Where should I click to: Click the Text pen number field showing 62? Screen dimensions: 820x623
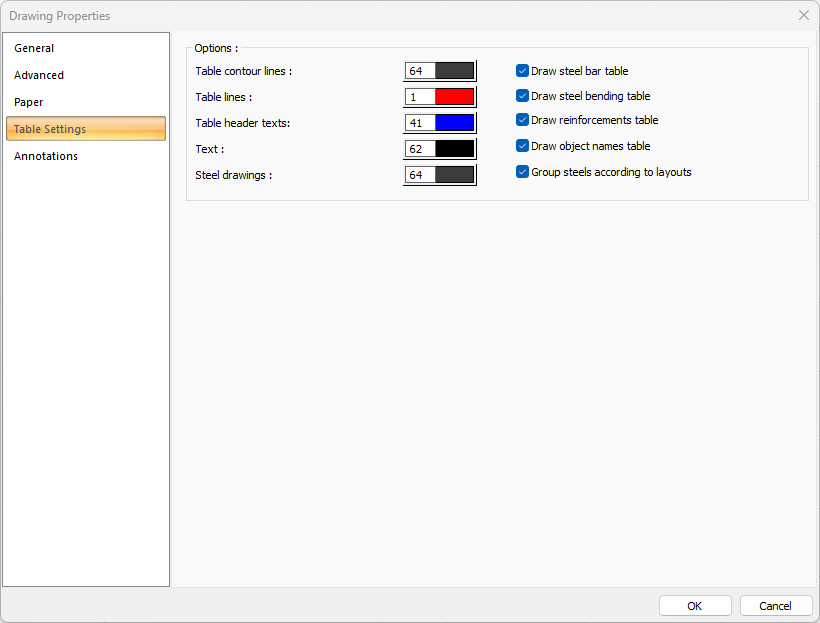point(420,149)
